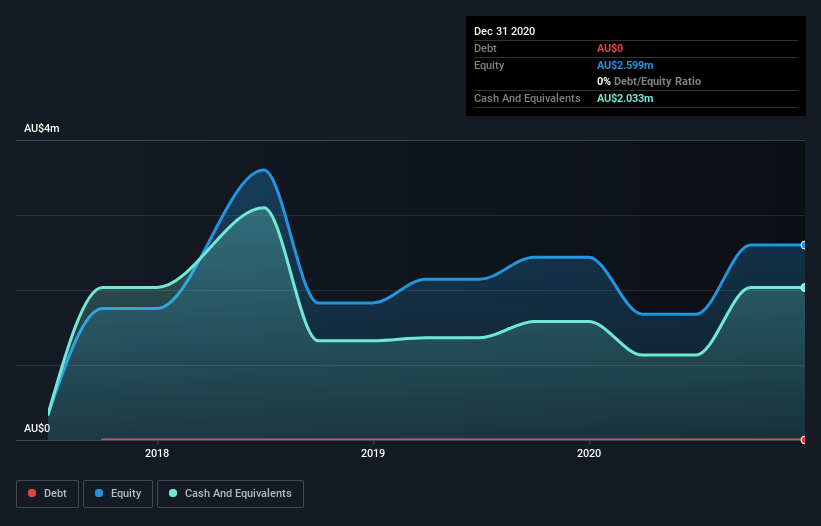821x526 pixels.
Task: Click the Equity row label in tooltip
Action: click(489, 65)
